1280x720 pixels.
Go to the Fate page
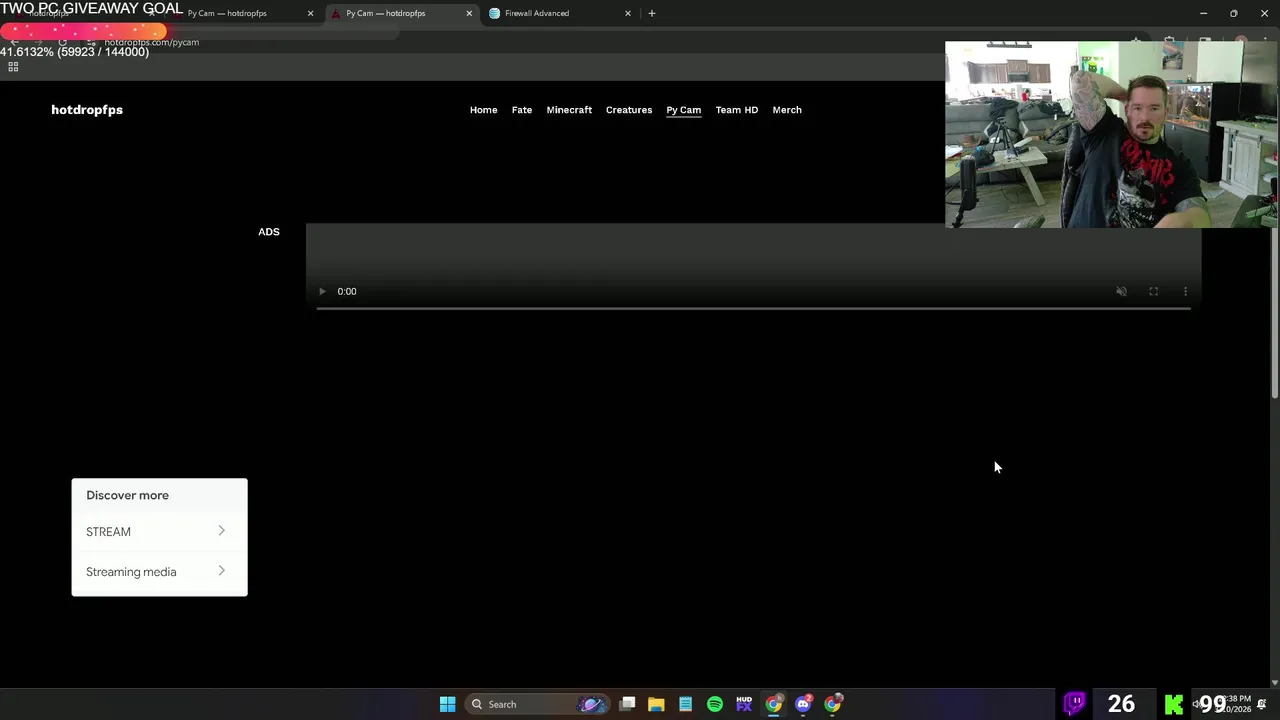tap(522, 110)
